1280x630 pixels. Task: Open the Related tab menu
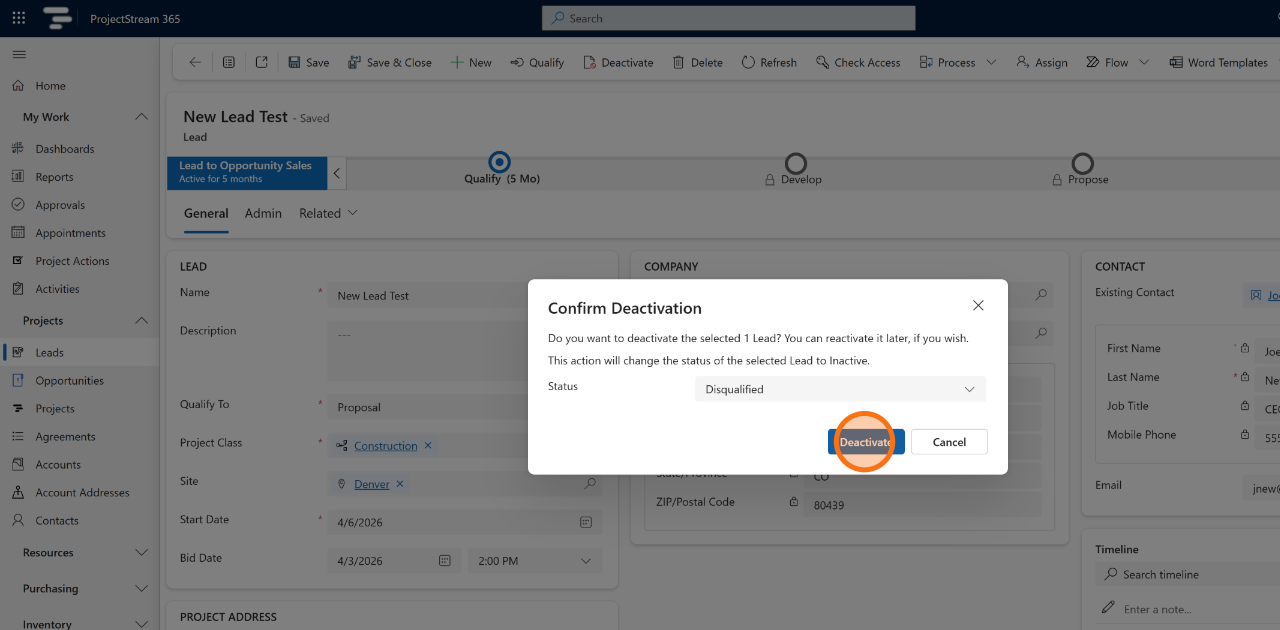[x=328, y=213]
